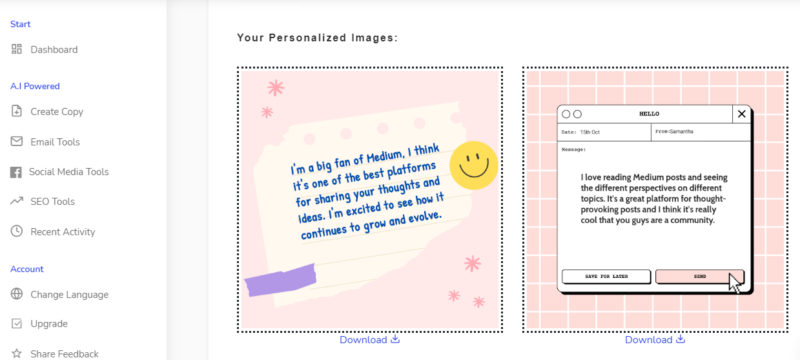Open the Dashboard menu item
Viewport: 800px width, 360px height.
click(x=45, y=49)
